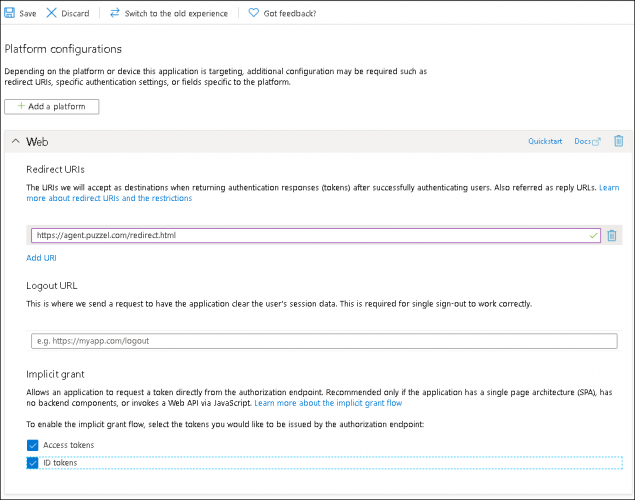The height and width of the screenshot is (500, 635).
Task: Open Learn more about the implicit grant flow
Action: pyautogui.click(x=328, y=403)
